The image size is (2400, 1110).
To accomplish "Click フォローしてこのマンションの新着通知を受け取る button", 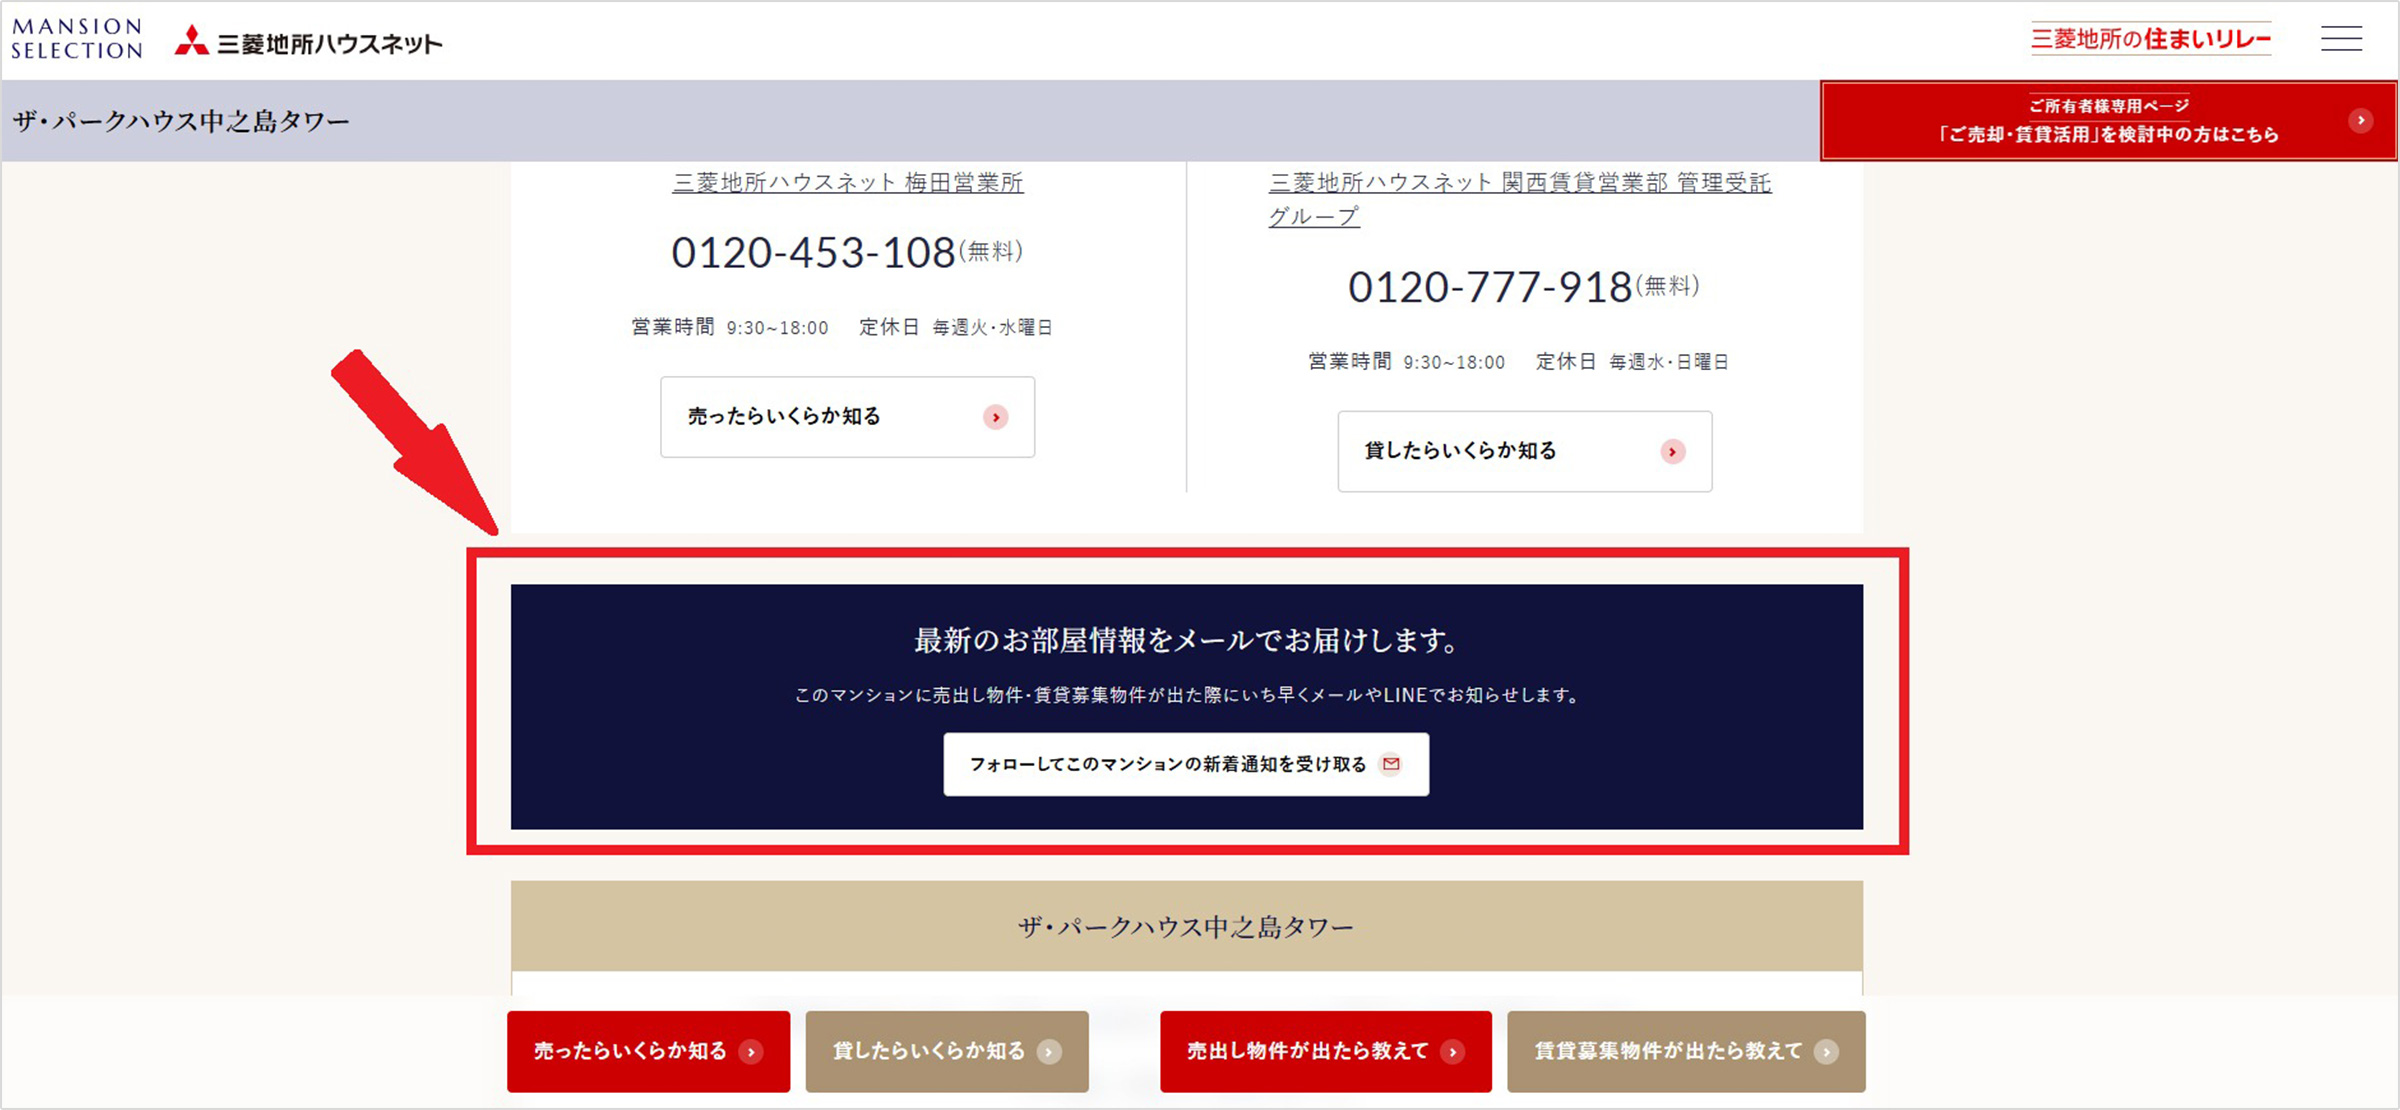I will 1186,765.
